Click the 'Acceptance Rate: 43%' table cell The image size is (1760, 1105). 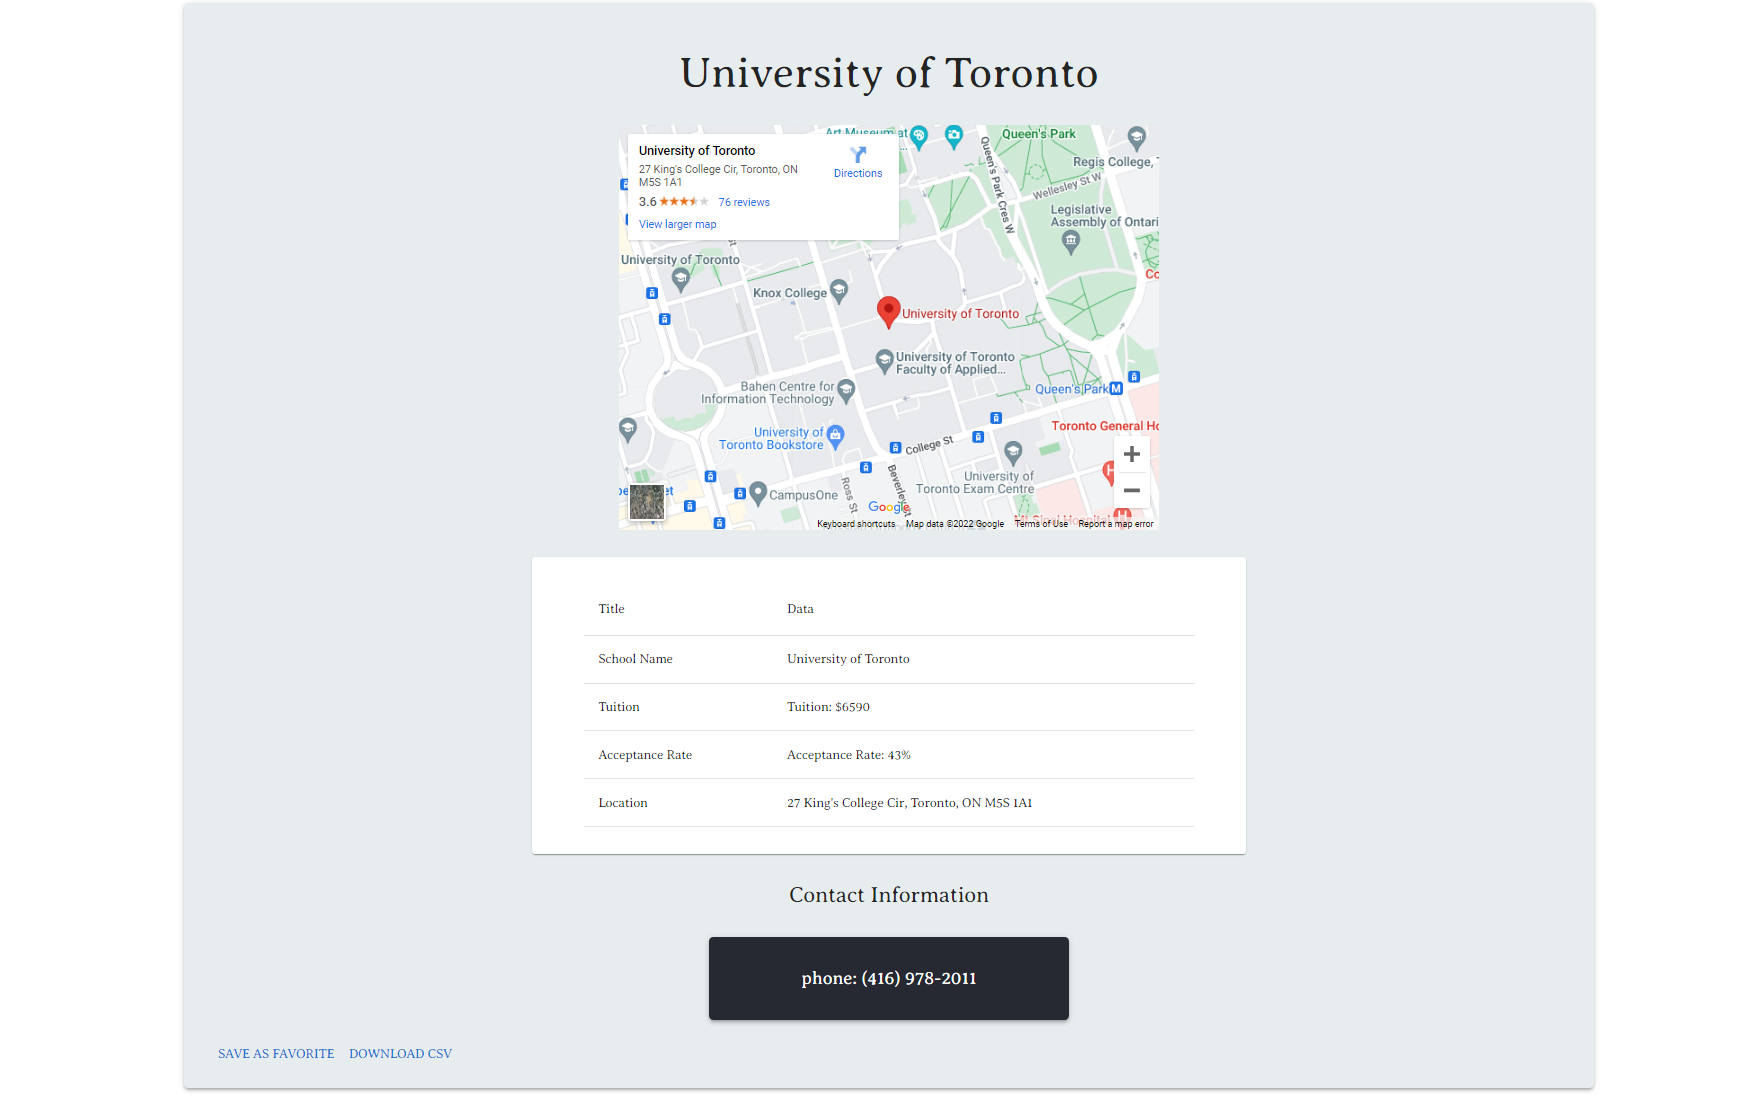983,755
